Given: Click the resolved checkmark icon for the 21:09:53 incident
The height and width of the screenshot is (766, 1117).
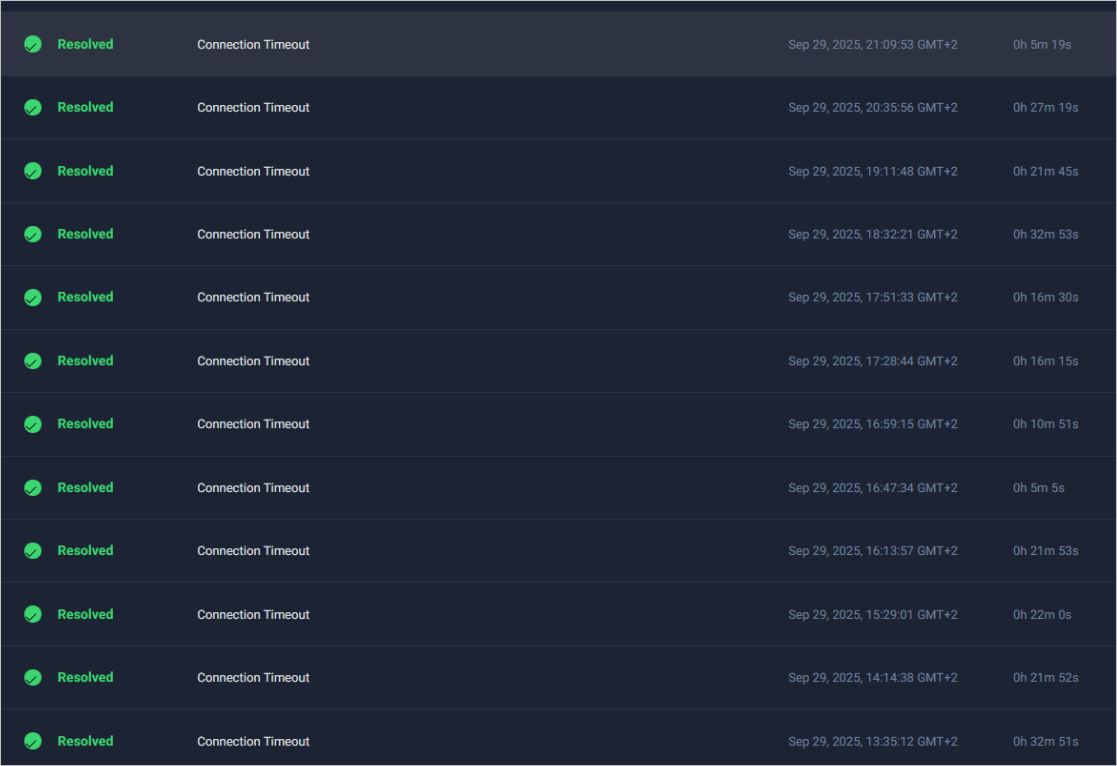Looking at the screenshot, I should pyautogui.click(x=33, y=44).
